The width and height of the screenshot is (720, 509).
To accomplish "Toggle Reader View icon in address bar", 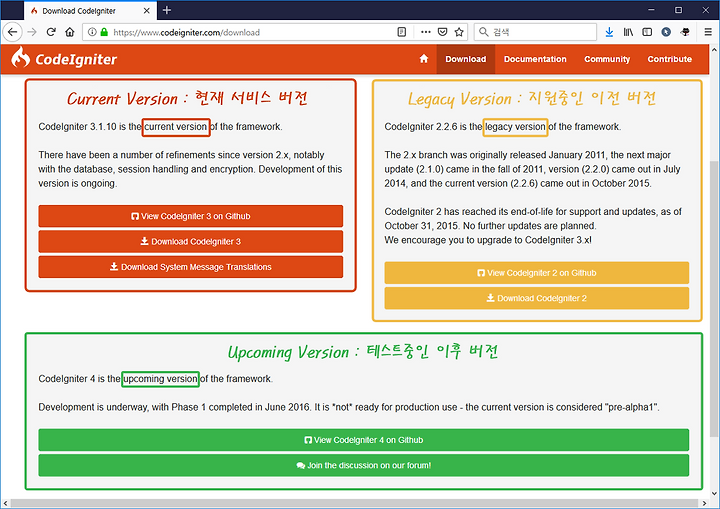I will click(401, 32).
